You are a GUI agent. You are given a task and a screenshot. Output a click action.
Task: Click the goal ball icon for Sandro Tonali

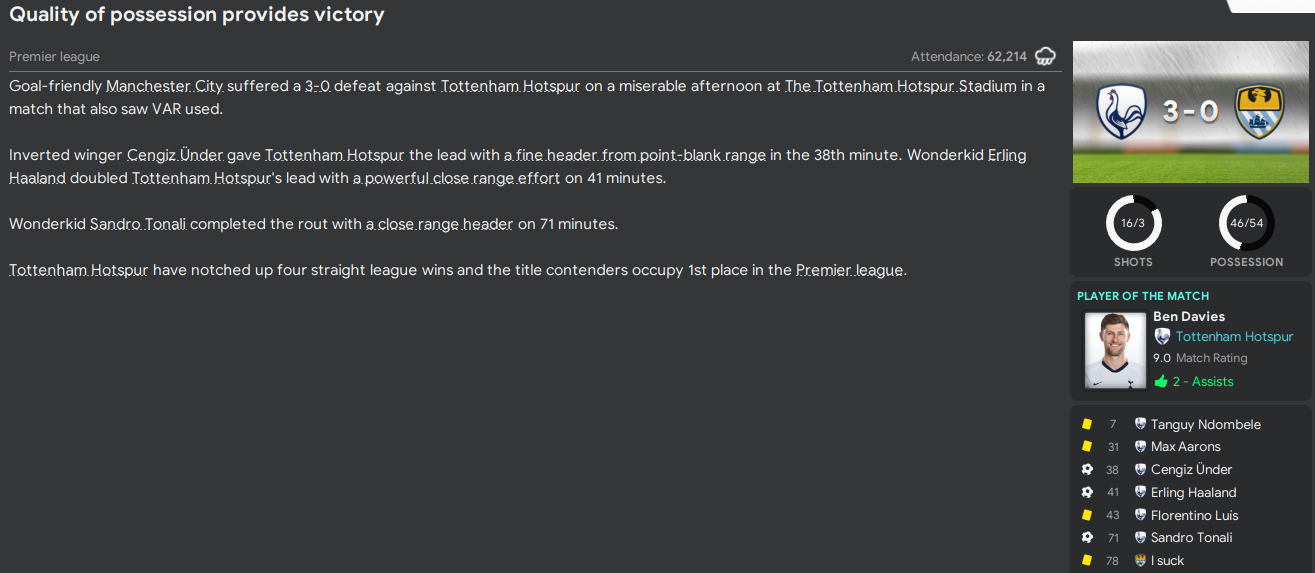[x=1087, y=538]
